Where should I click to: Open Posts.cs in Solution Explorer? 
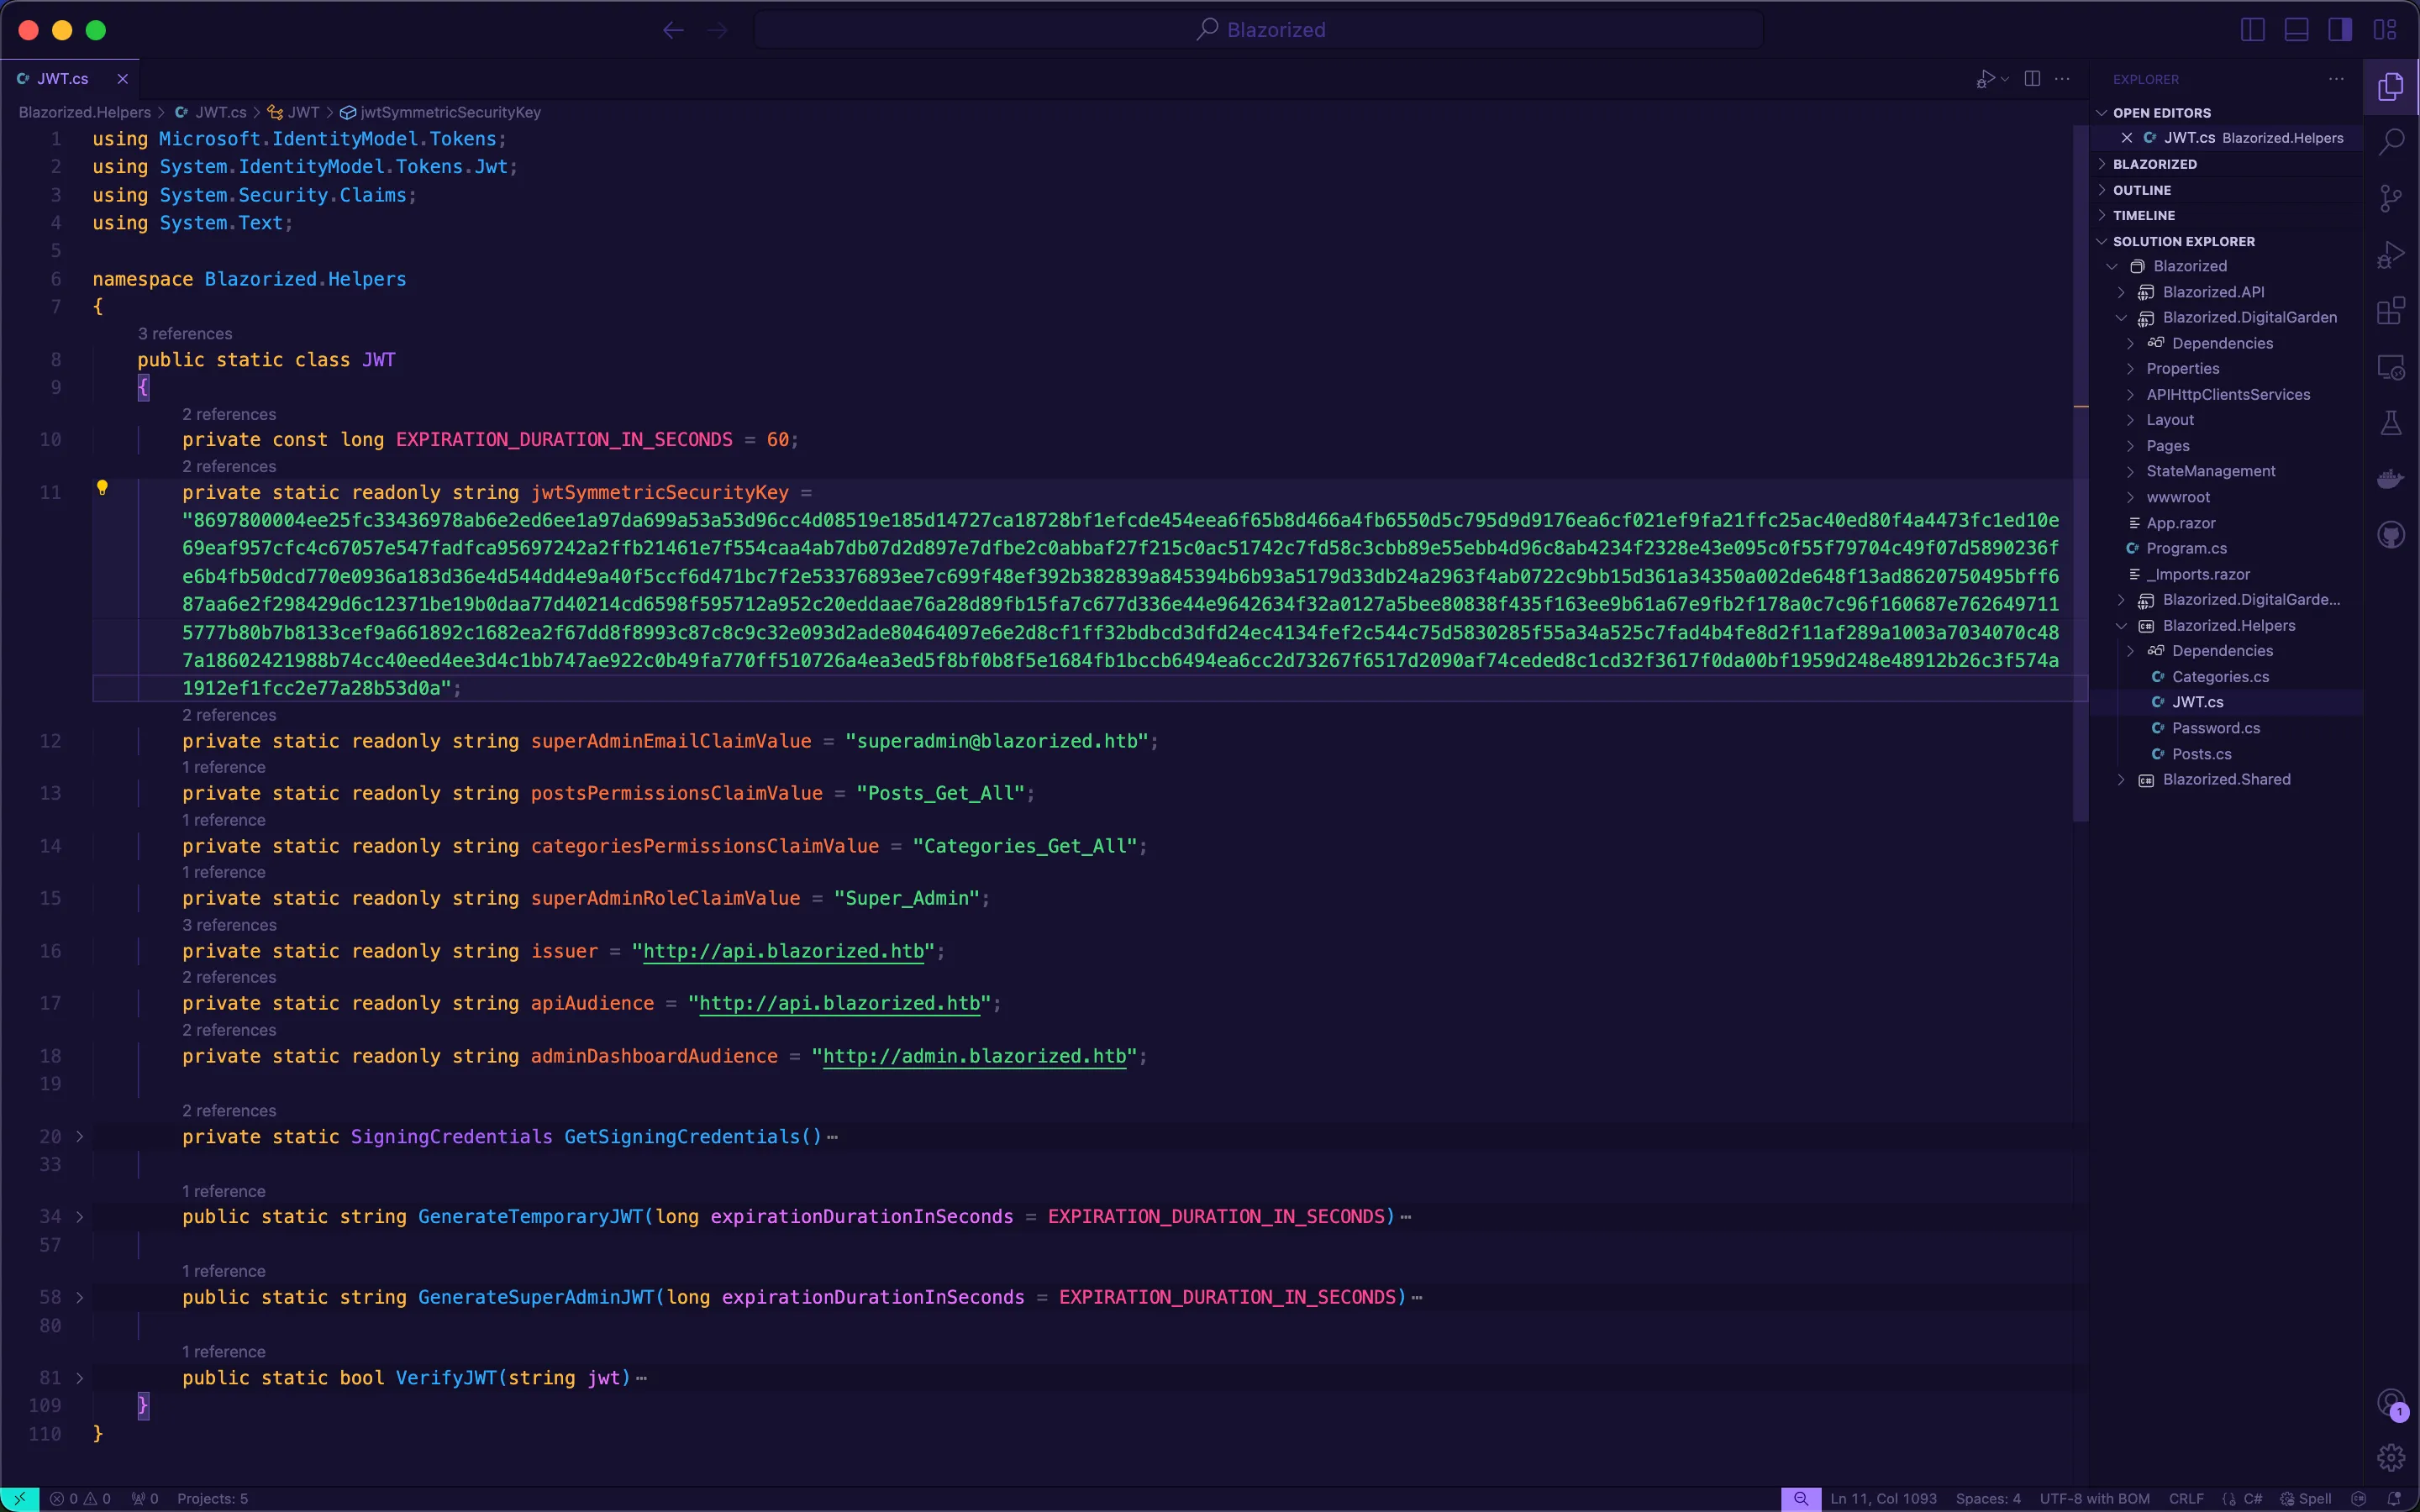[2201, 754]
